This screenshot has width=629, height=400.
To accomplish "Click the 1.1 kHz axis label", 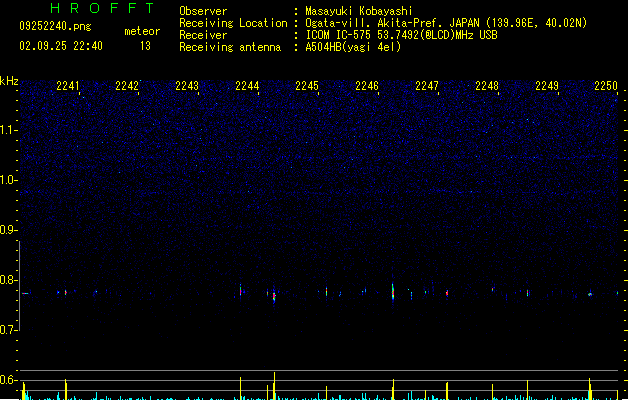I will click(x=8, y=130).
